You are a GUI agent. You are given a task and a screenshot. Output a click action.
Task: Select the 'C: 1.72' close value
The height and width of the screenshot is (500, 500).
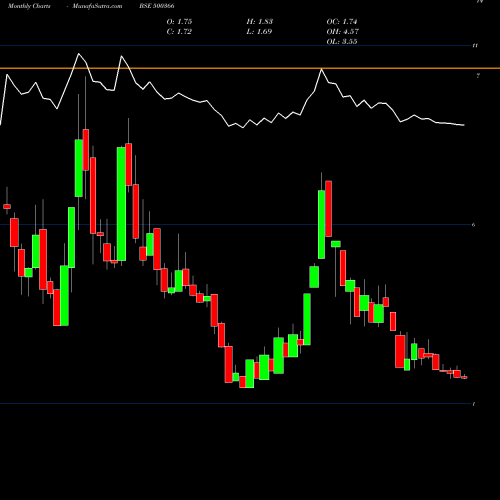[x=179, y=32]
